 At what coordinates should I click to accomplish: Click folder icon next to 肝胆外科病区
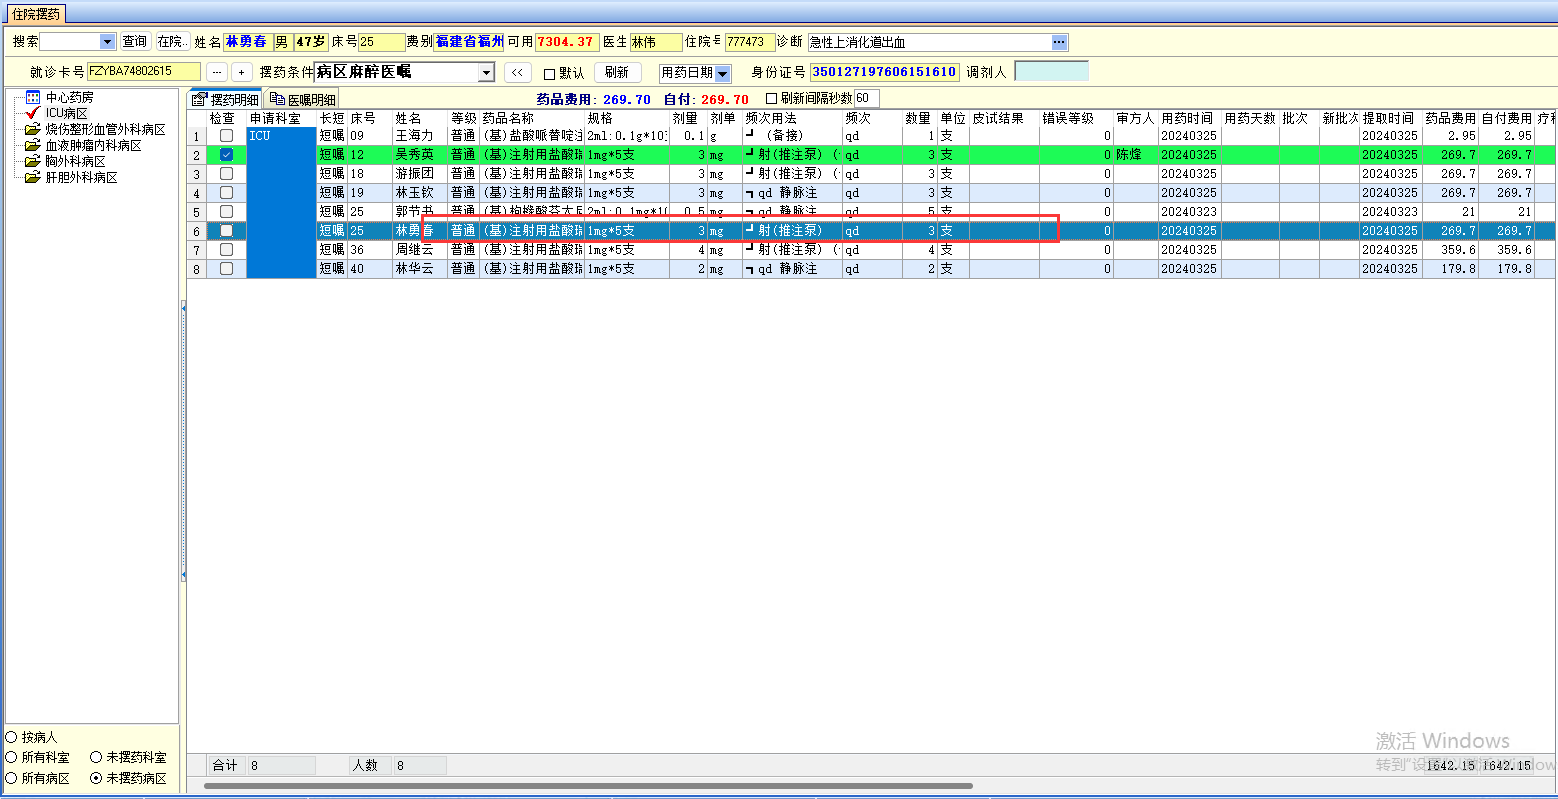[33, 177]
